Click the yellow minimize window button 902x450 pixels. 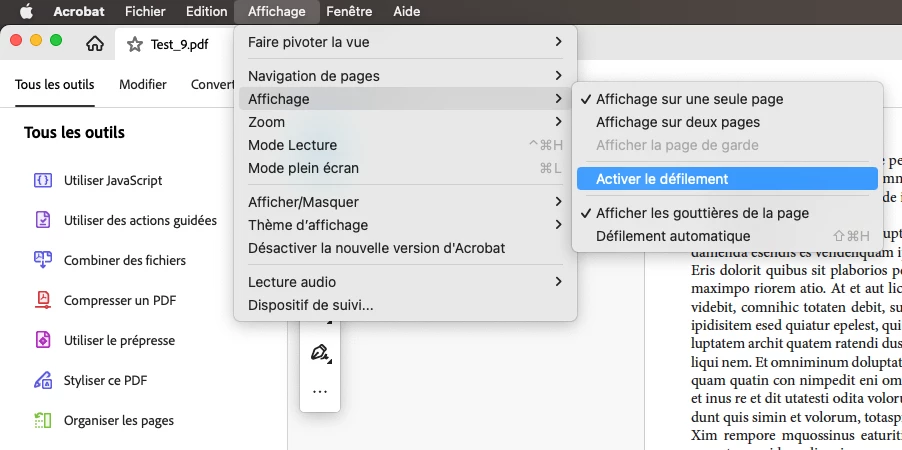(36, 40)
